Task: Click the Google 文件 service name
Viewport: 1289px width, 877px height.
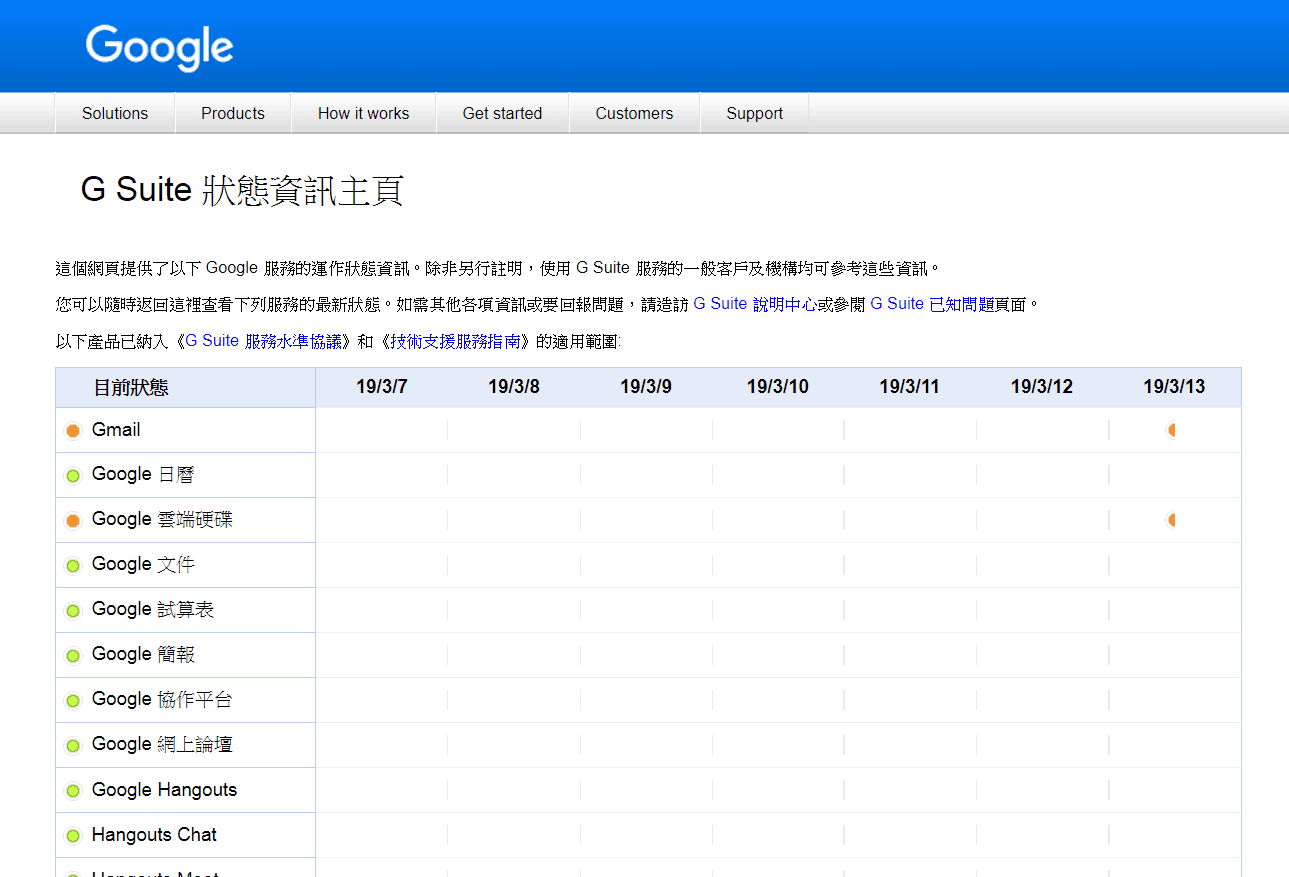Action: pyautogui.click(x=143, y=565)
